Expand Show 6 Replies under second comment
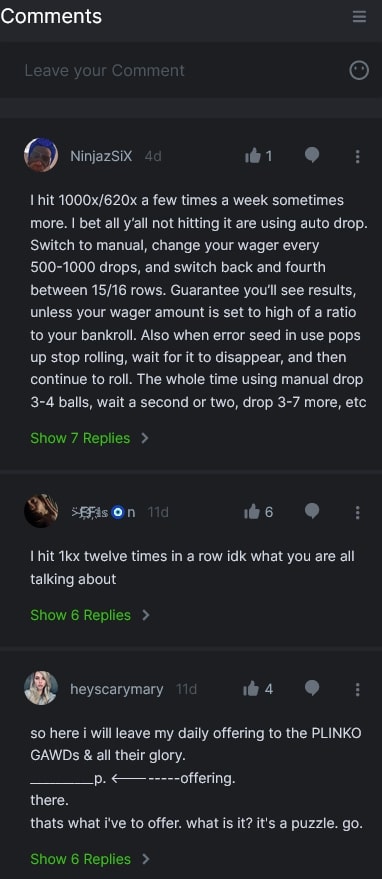This screenshot has height=879, width=382. click(89, 615)
